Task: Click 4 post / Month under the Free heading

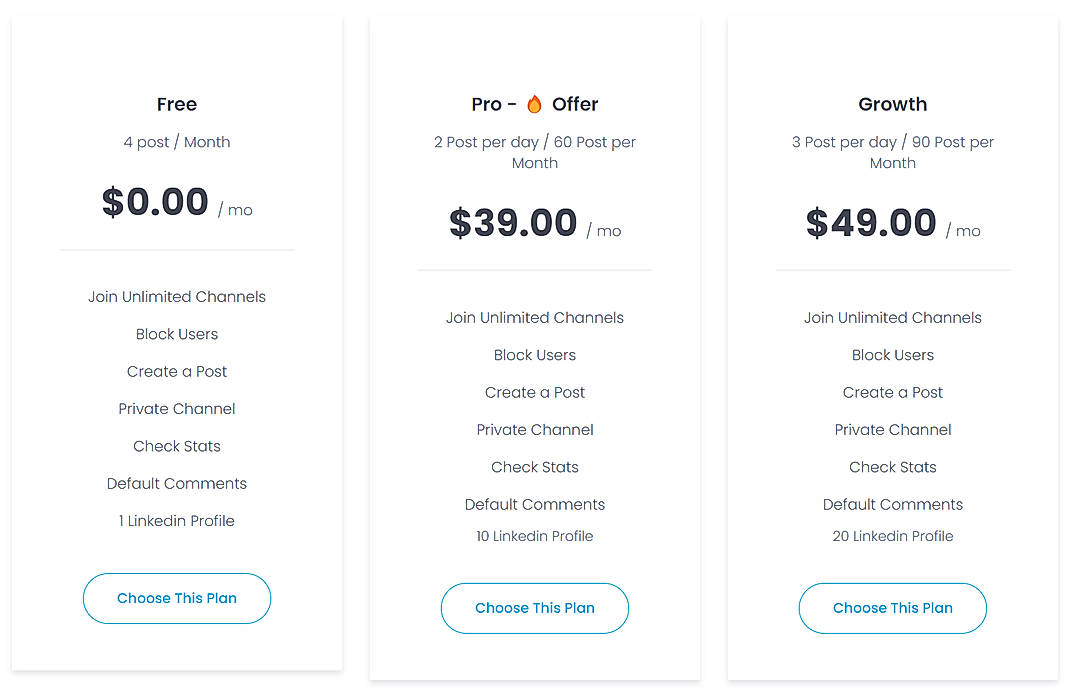Action: click(x=177, y=142)
